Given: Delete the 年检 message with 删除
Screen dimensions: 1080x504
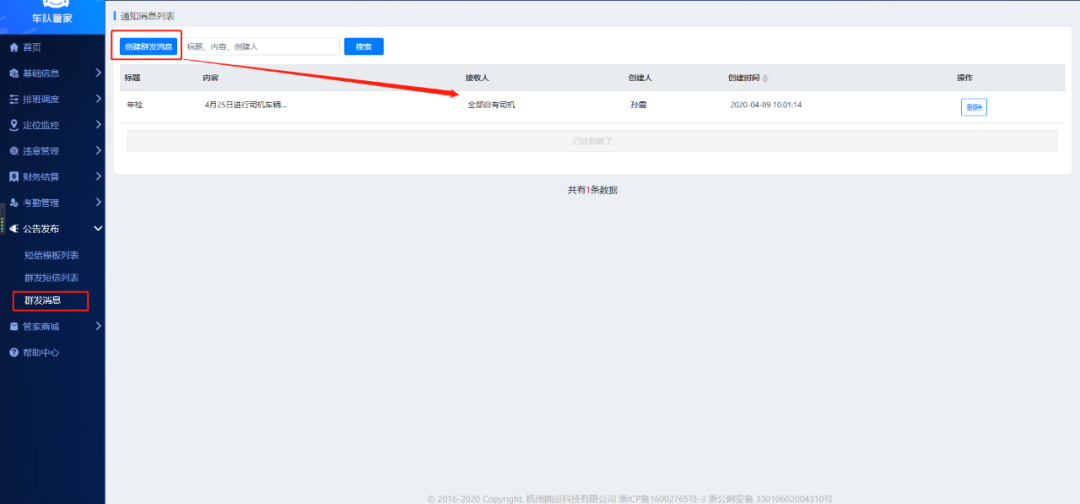Looking at the screenshot, I should click(973, 107).
